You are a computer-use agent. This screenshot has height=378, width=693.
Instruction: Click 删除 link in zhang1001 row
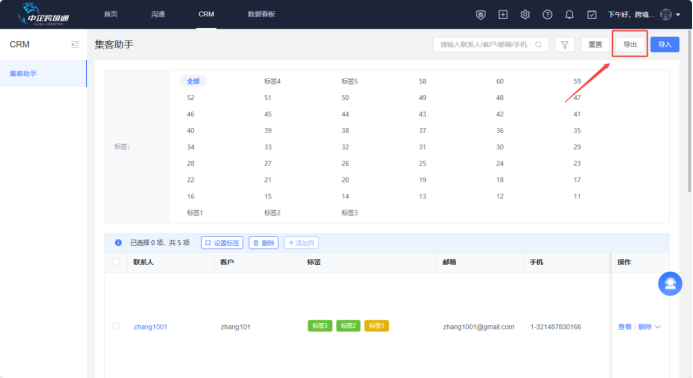pos(645,327)
